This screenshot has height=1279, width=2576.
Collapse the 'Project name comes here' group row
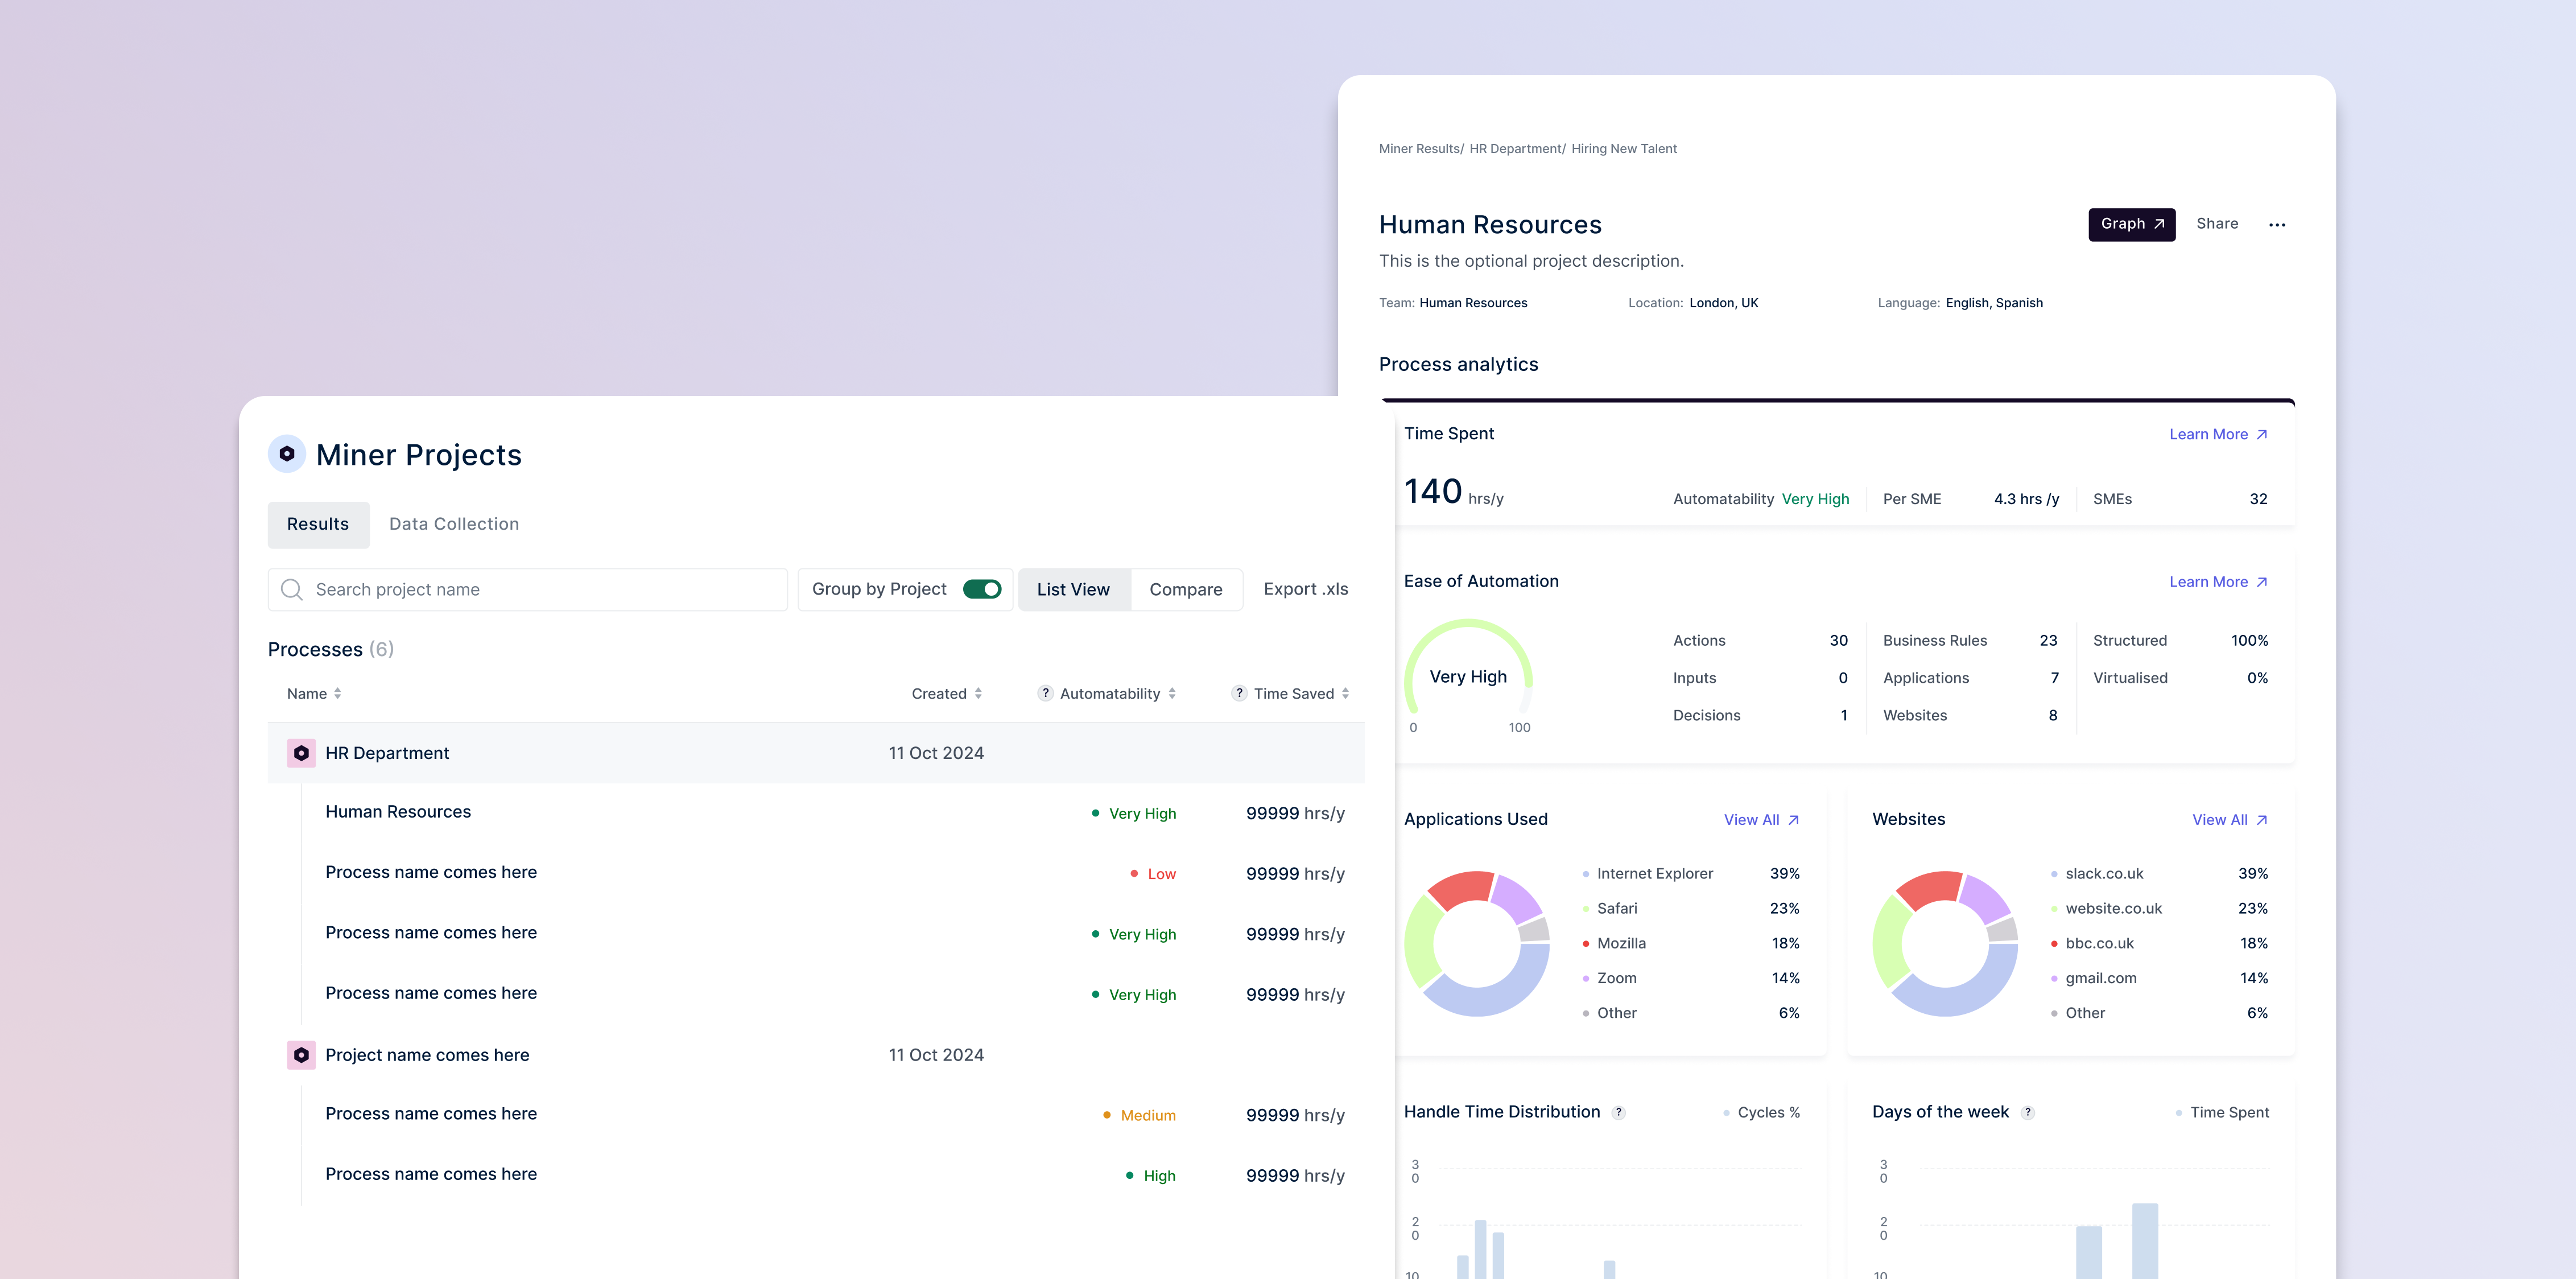pos(816,1055)
